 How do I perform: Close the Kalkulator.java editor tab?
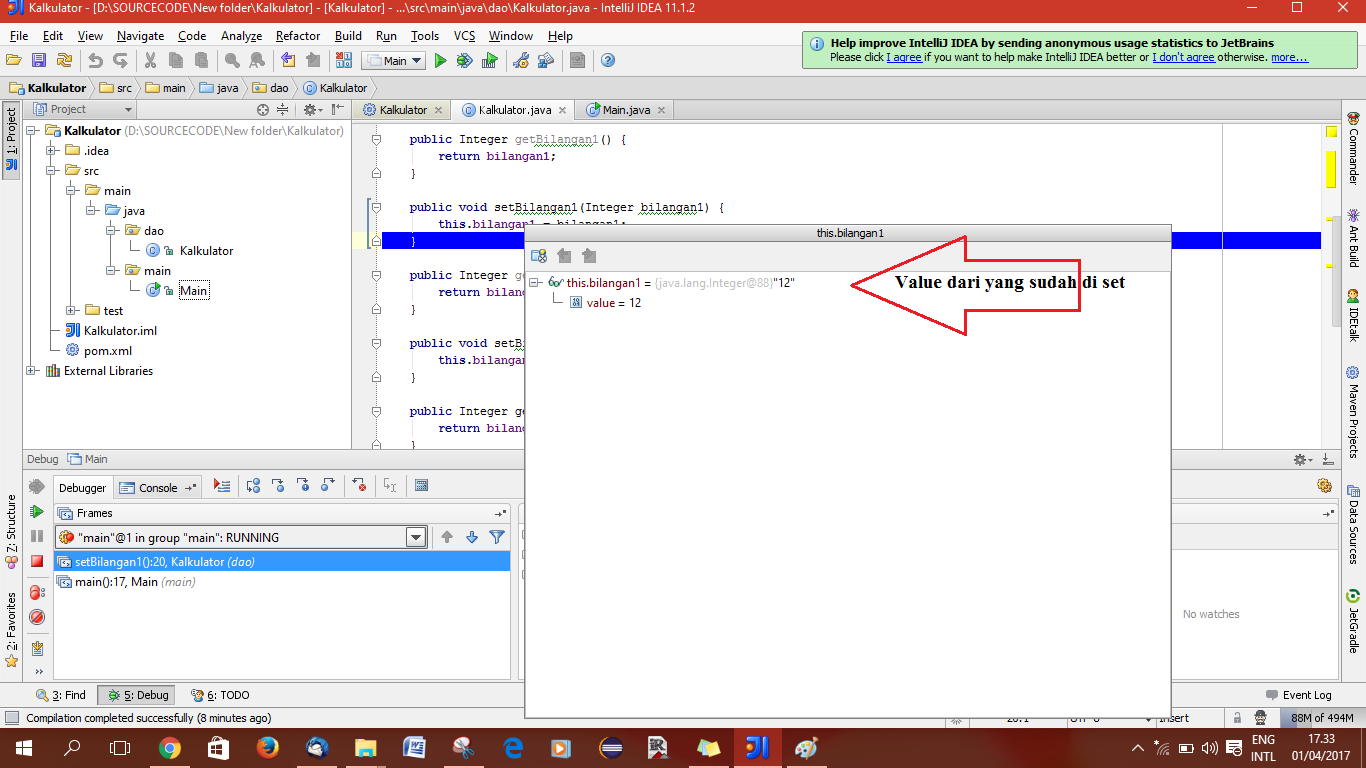coord(562,110)
